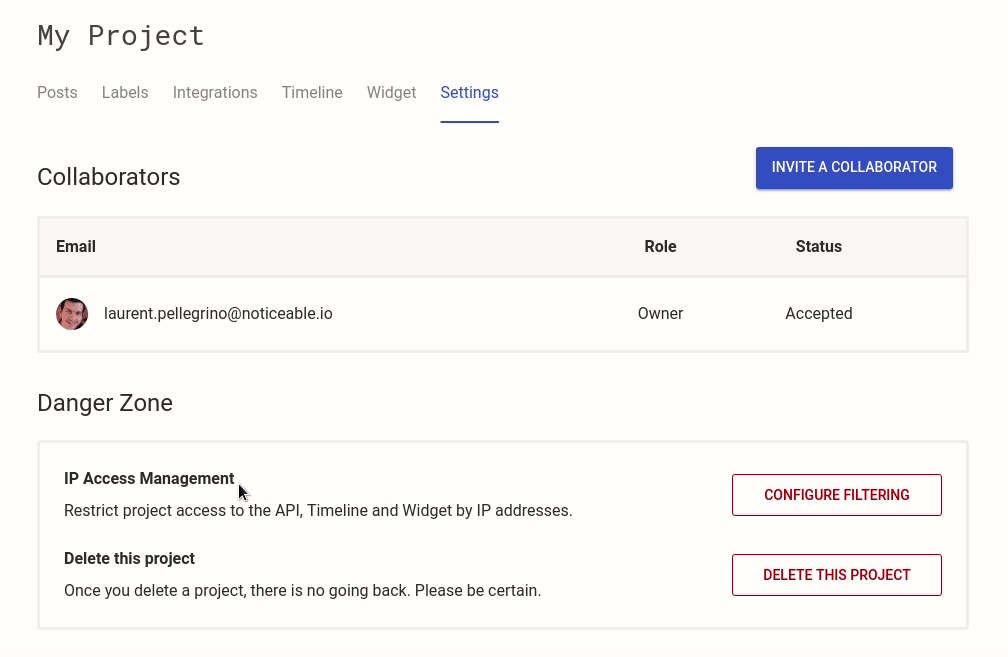Click the collaborator avatar photo
This screenshot has width=1008, height=657.
(x=72, y=314)
